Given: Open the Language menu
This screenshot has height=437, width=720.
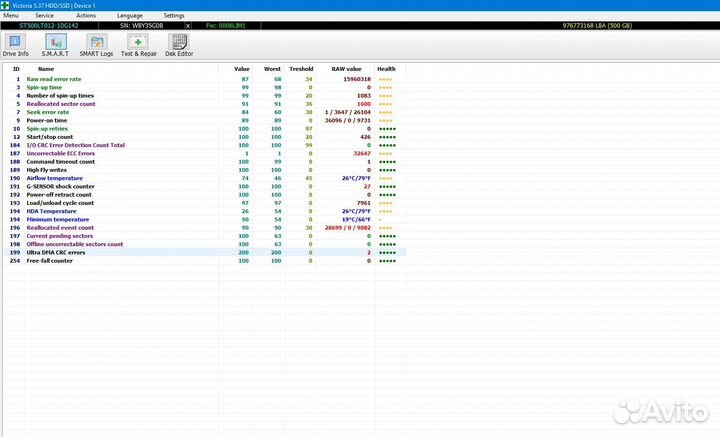Looking at the screenshot, I should click(129, 16).
